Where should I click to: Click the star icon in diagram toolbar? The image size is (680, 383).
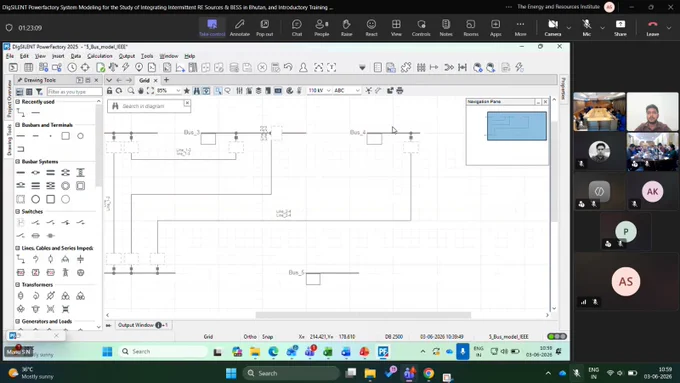click(186, 91)
